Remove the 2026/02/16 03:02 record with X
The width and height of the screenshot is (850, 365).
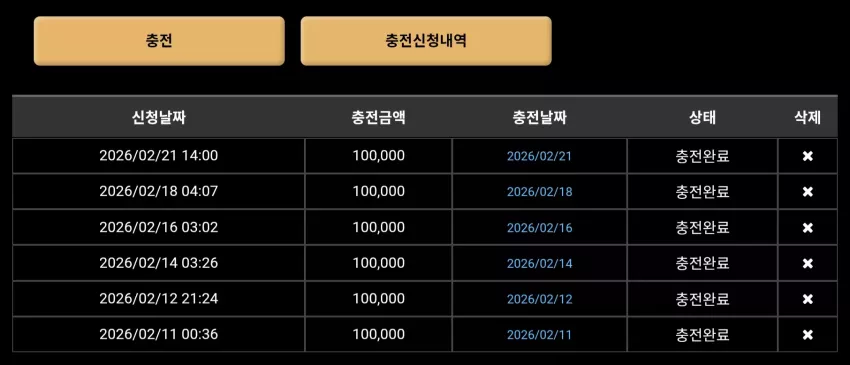click(x=808, y=228)
